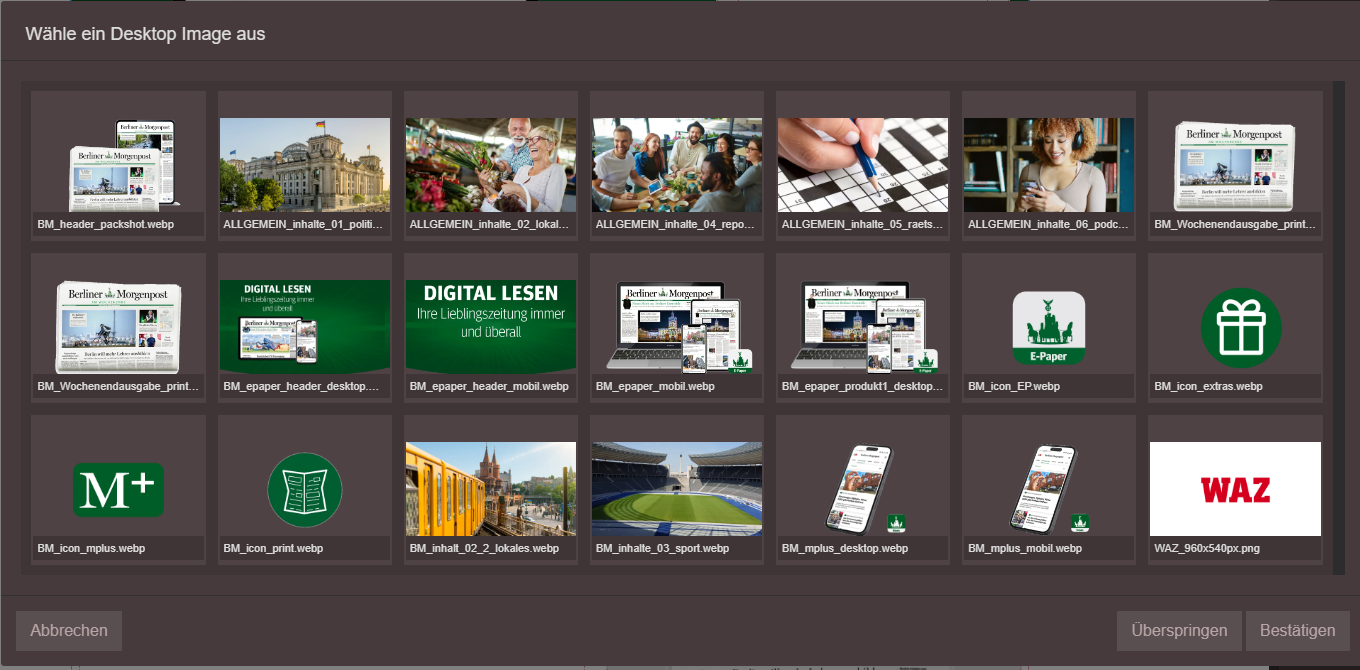Choose the crossword puzzle photo

[x=862, y=165]
